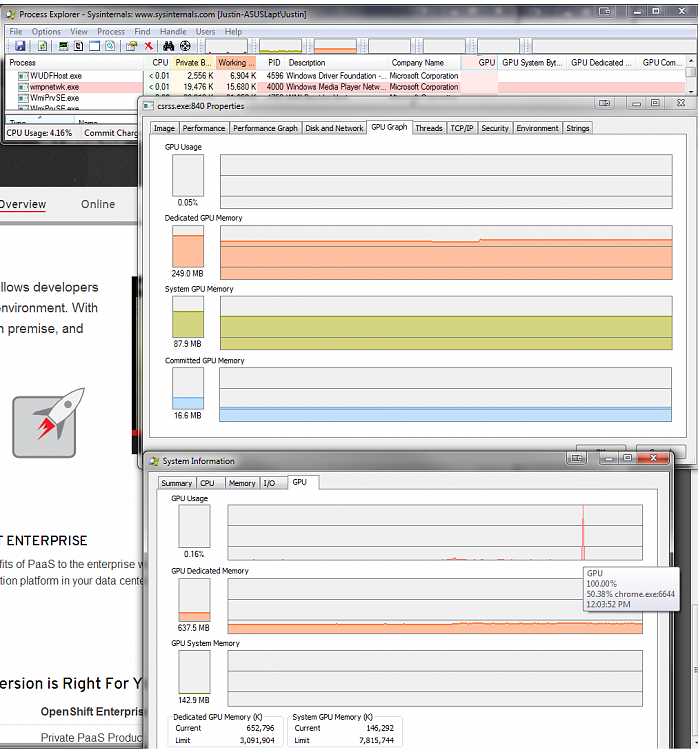Open the Handle menu
Screen dimensions: 698x750
[x=173, y=32]
